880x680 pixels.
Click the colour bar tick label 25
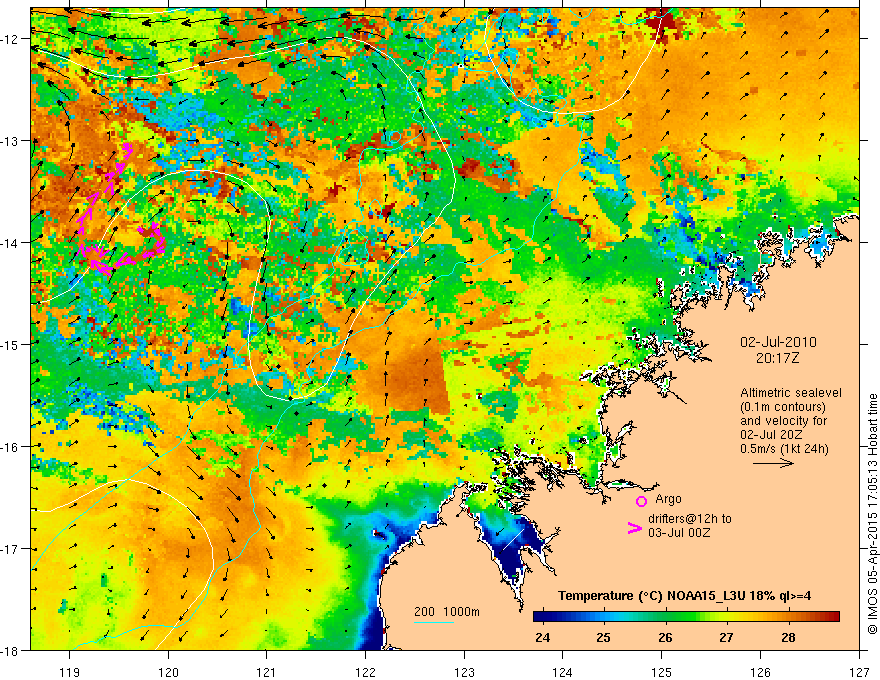click(603, 637)
